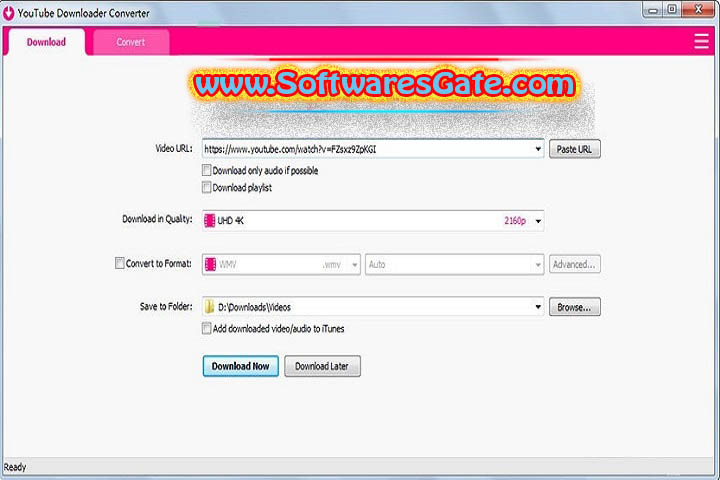
Task: Click the 2160p resolution value
Action: click(515, 221)
